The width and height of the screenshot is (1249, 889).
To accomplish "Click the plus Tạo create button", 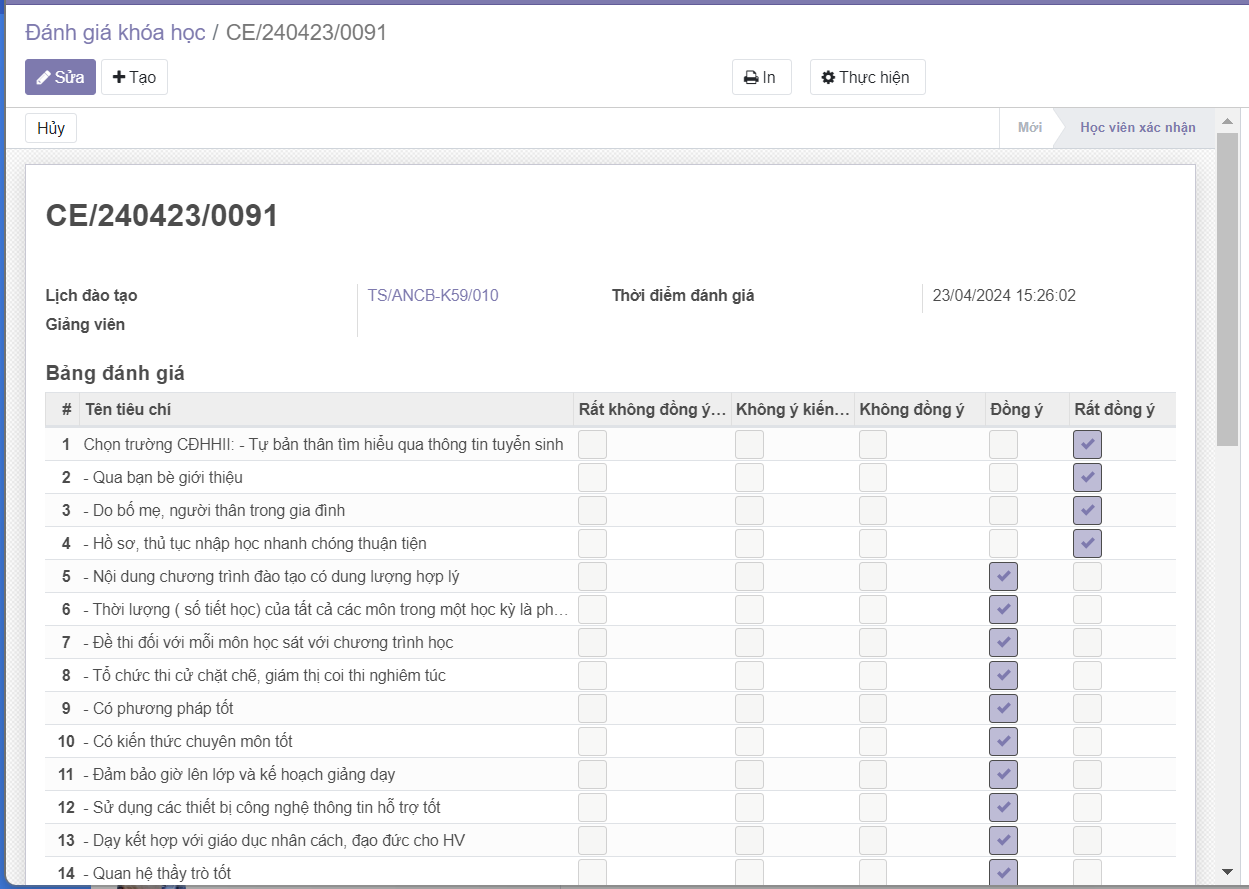I will click(134, 77).
